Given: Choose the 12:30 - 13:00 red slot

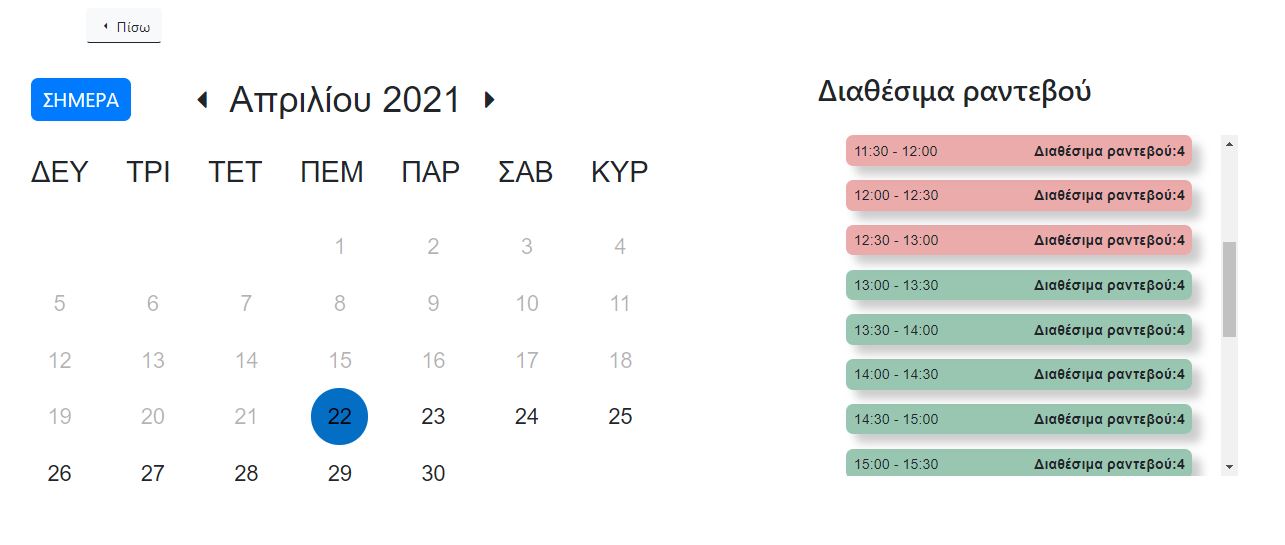Looking at the screenshot, I should [x=1019, y=240].
